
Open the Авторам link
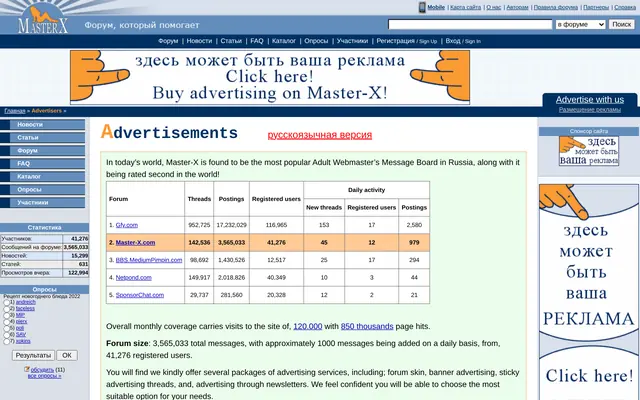pyautogui.click(x=517, y=7)
